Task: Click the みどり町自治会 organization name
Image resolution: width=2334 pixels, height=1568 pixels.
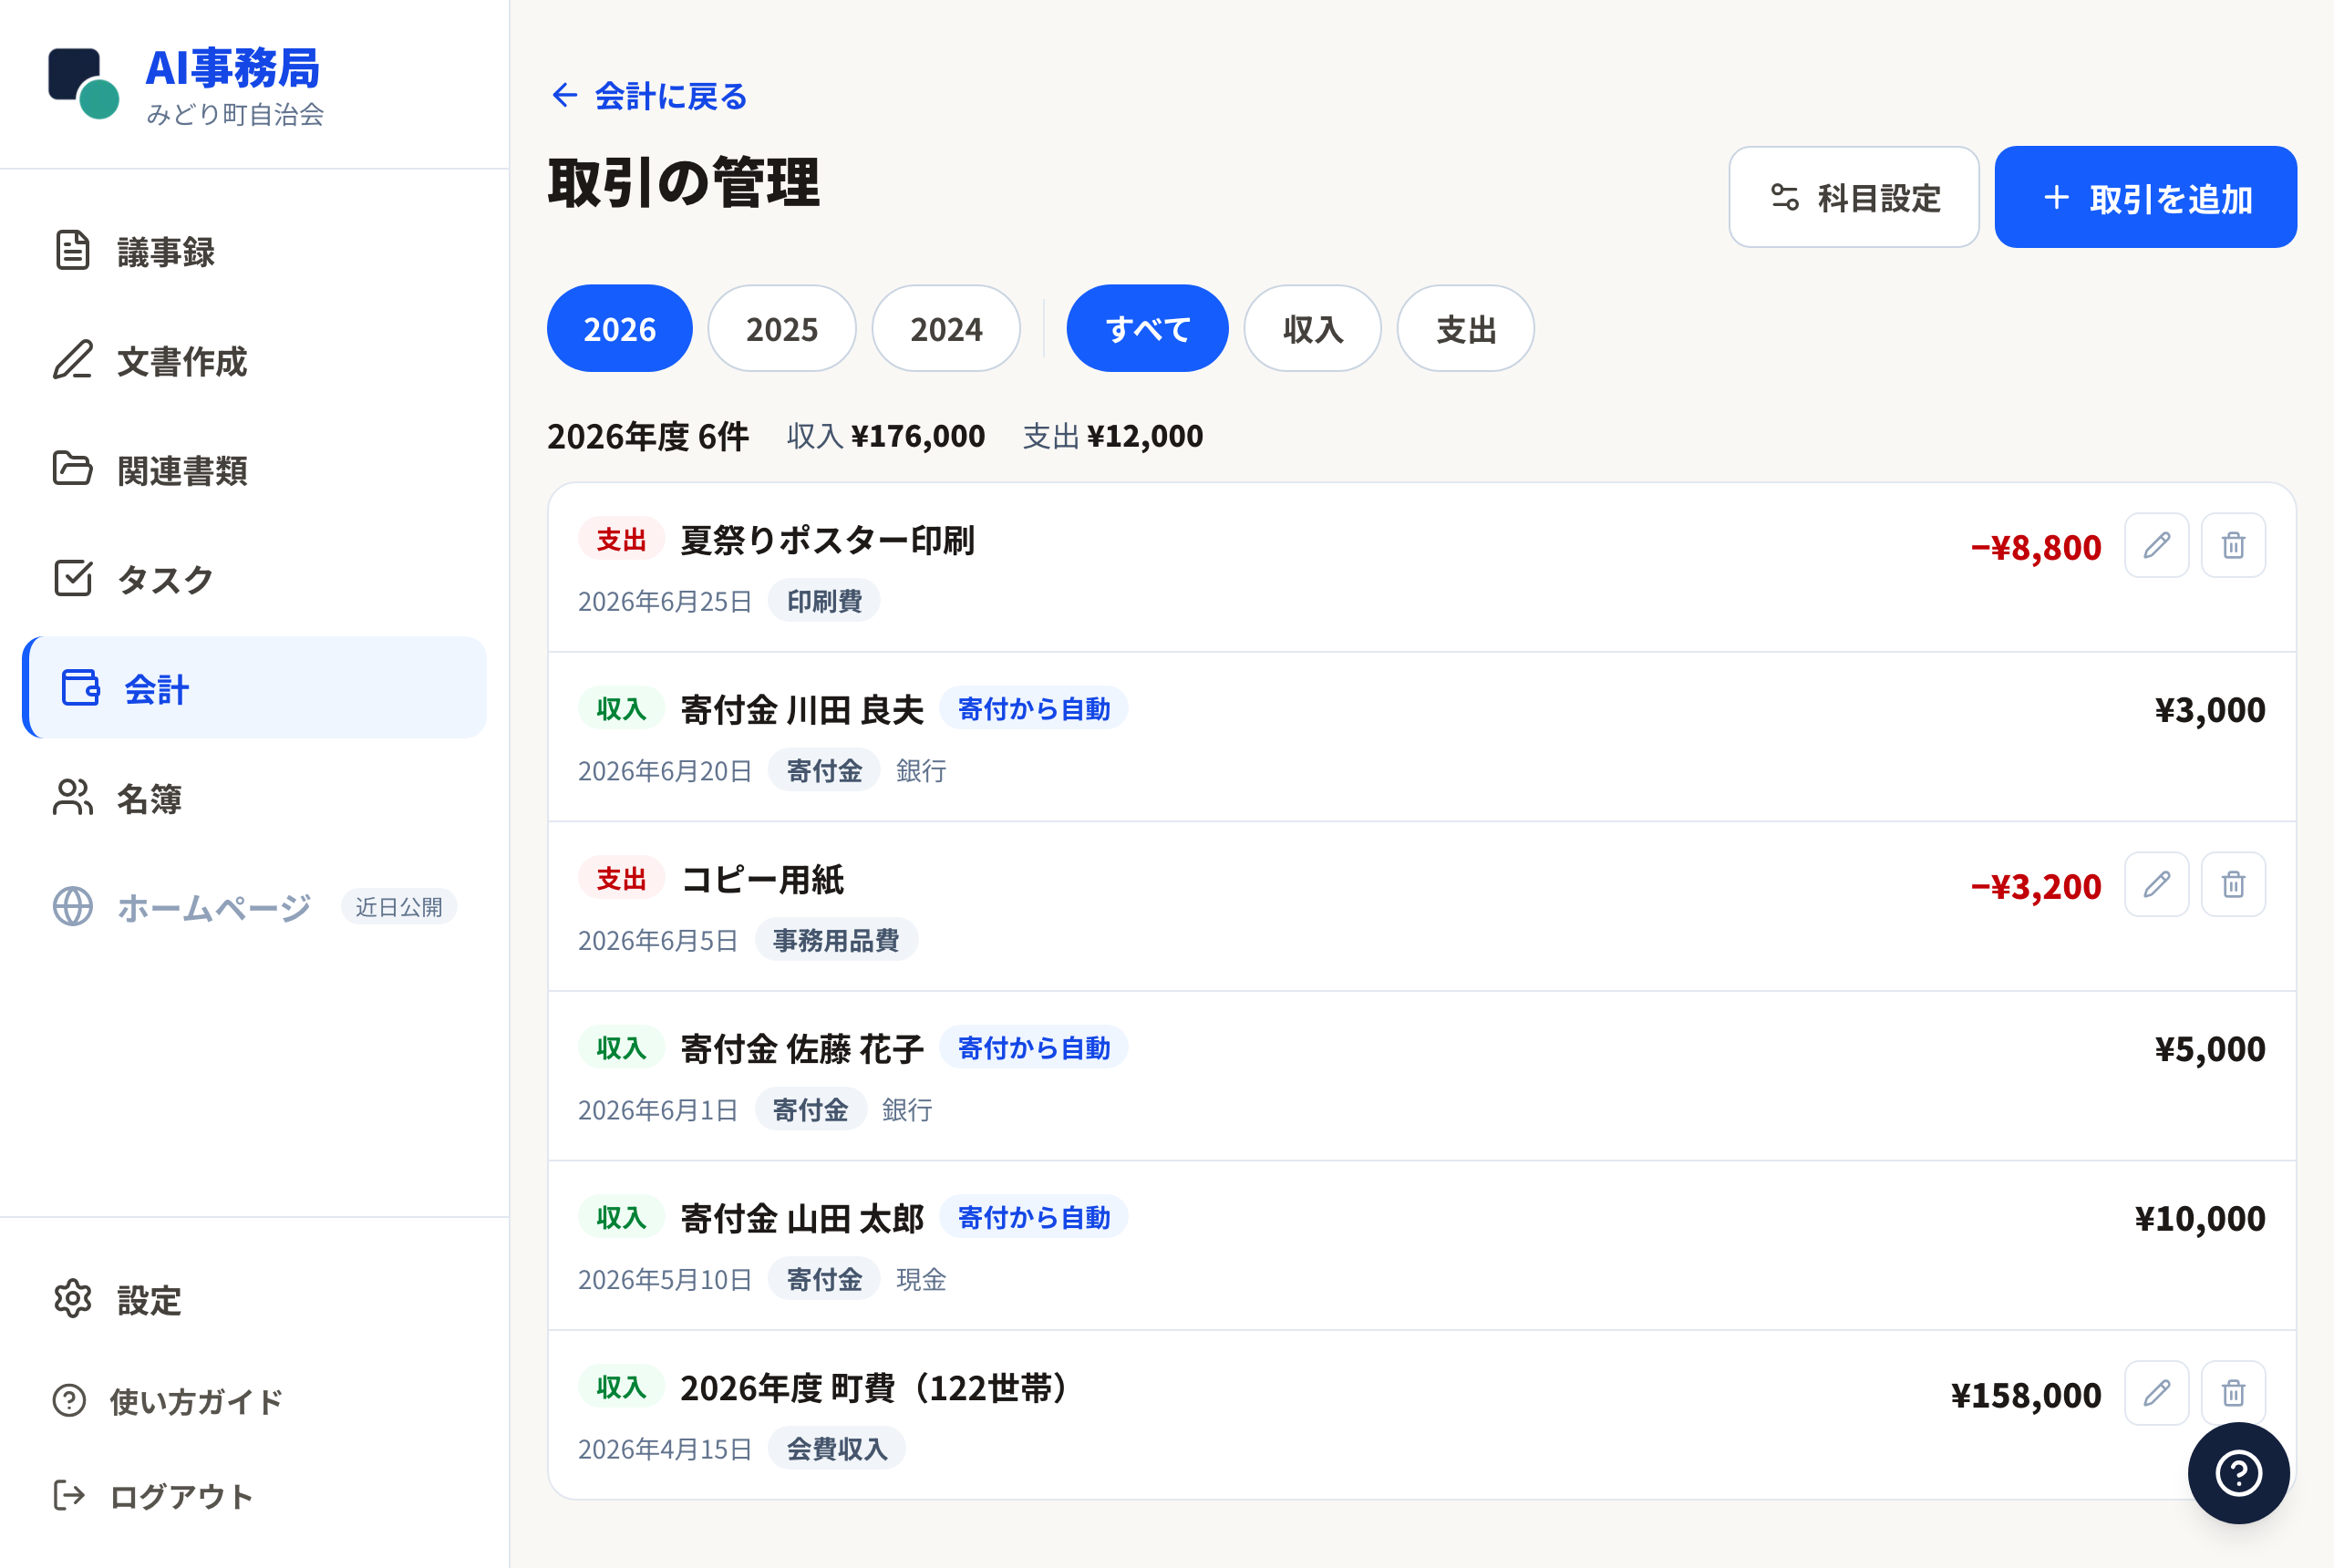Action: coord(234,114)
